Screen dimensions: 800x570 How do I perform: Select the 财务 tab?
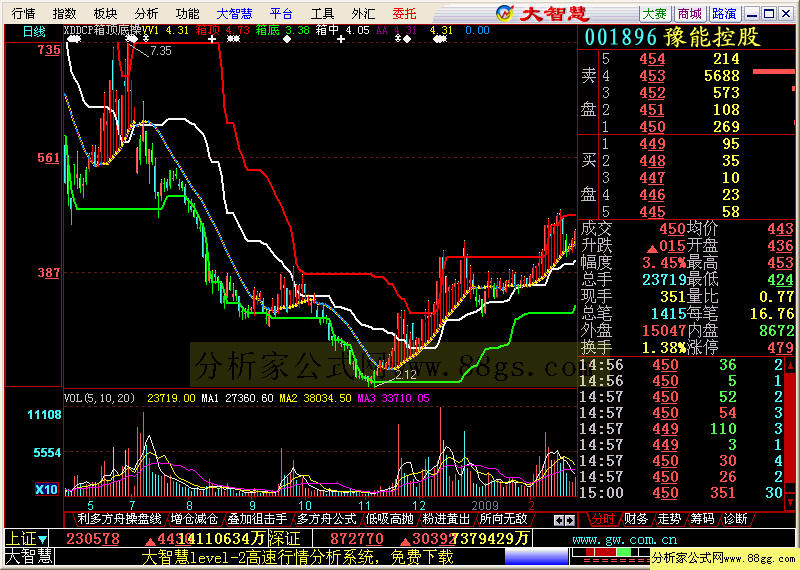pos(636,519)
